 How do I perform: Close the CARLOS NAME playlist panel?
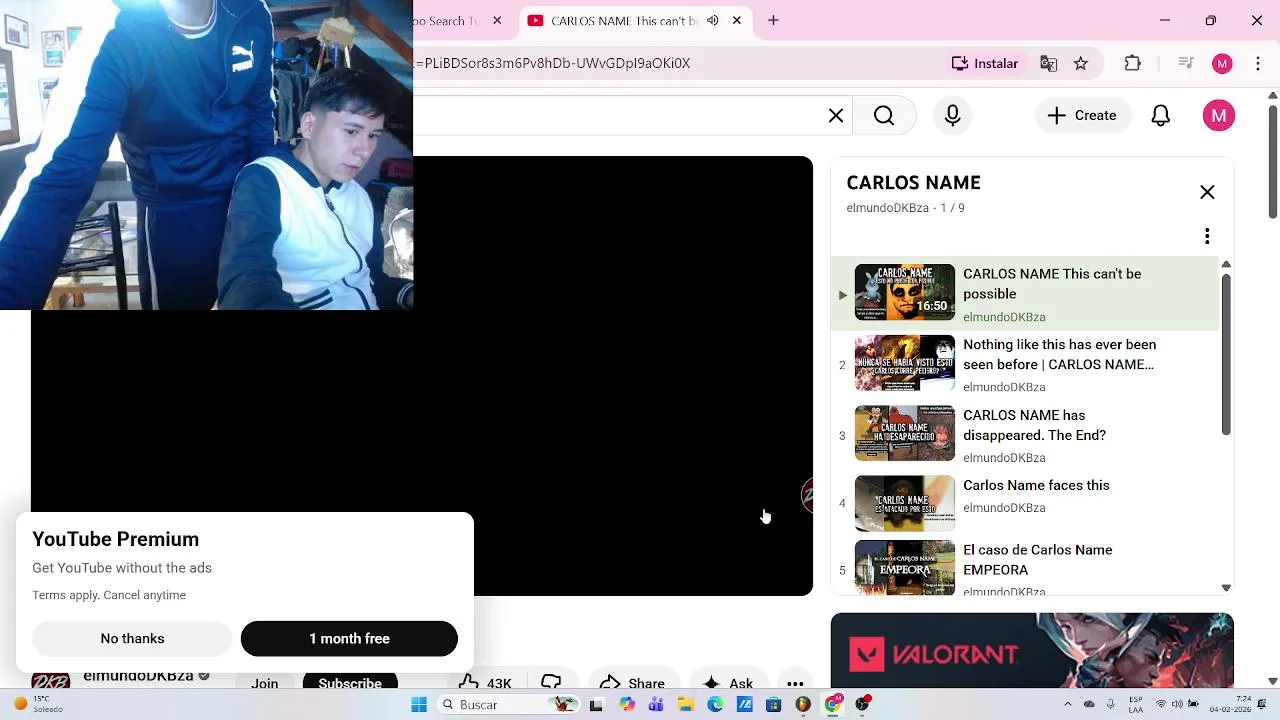[1207, 192]
